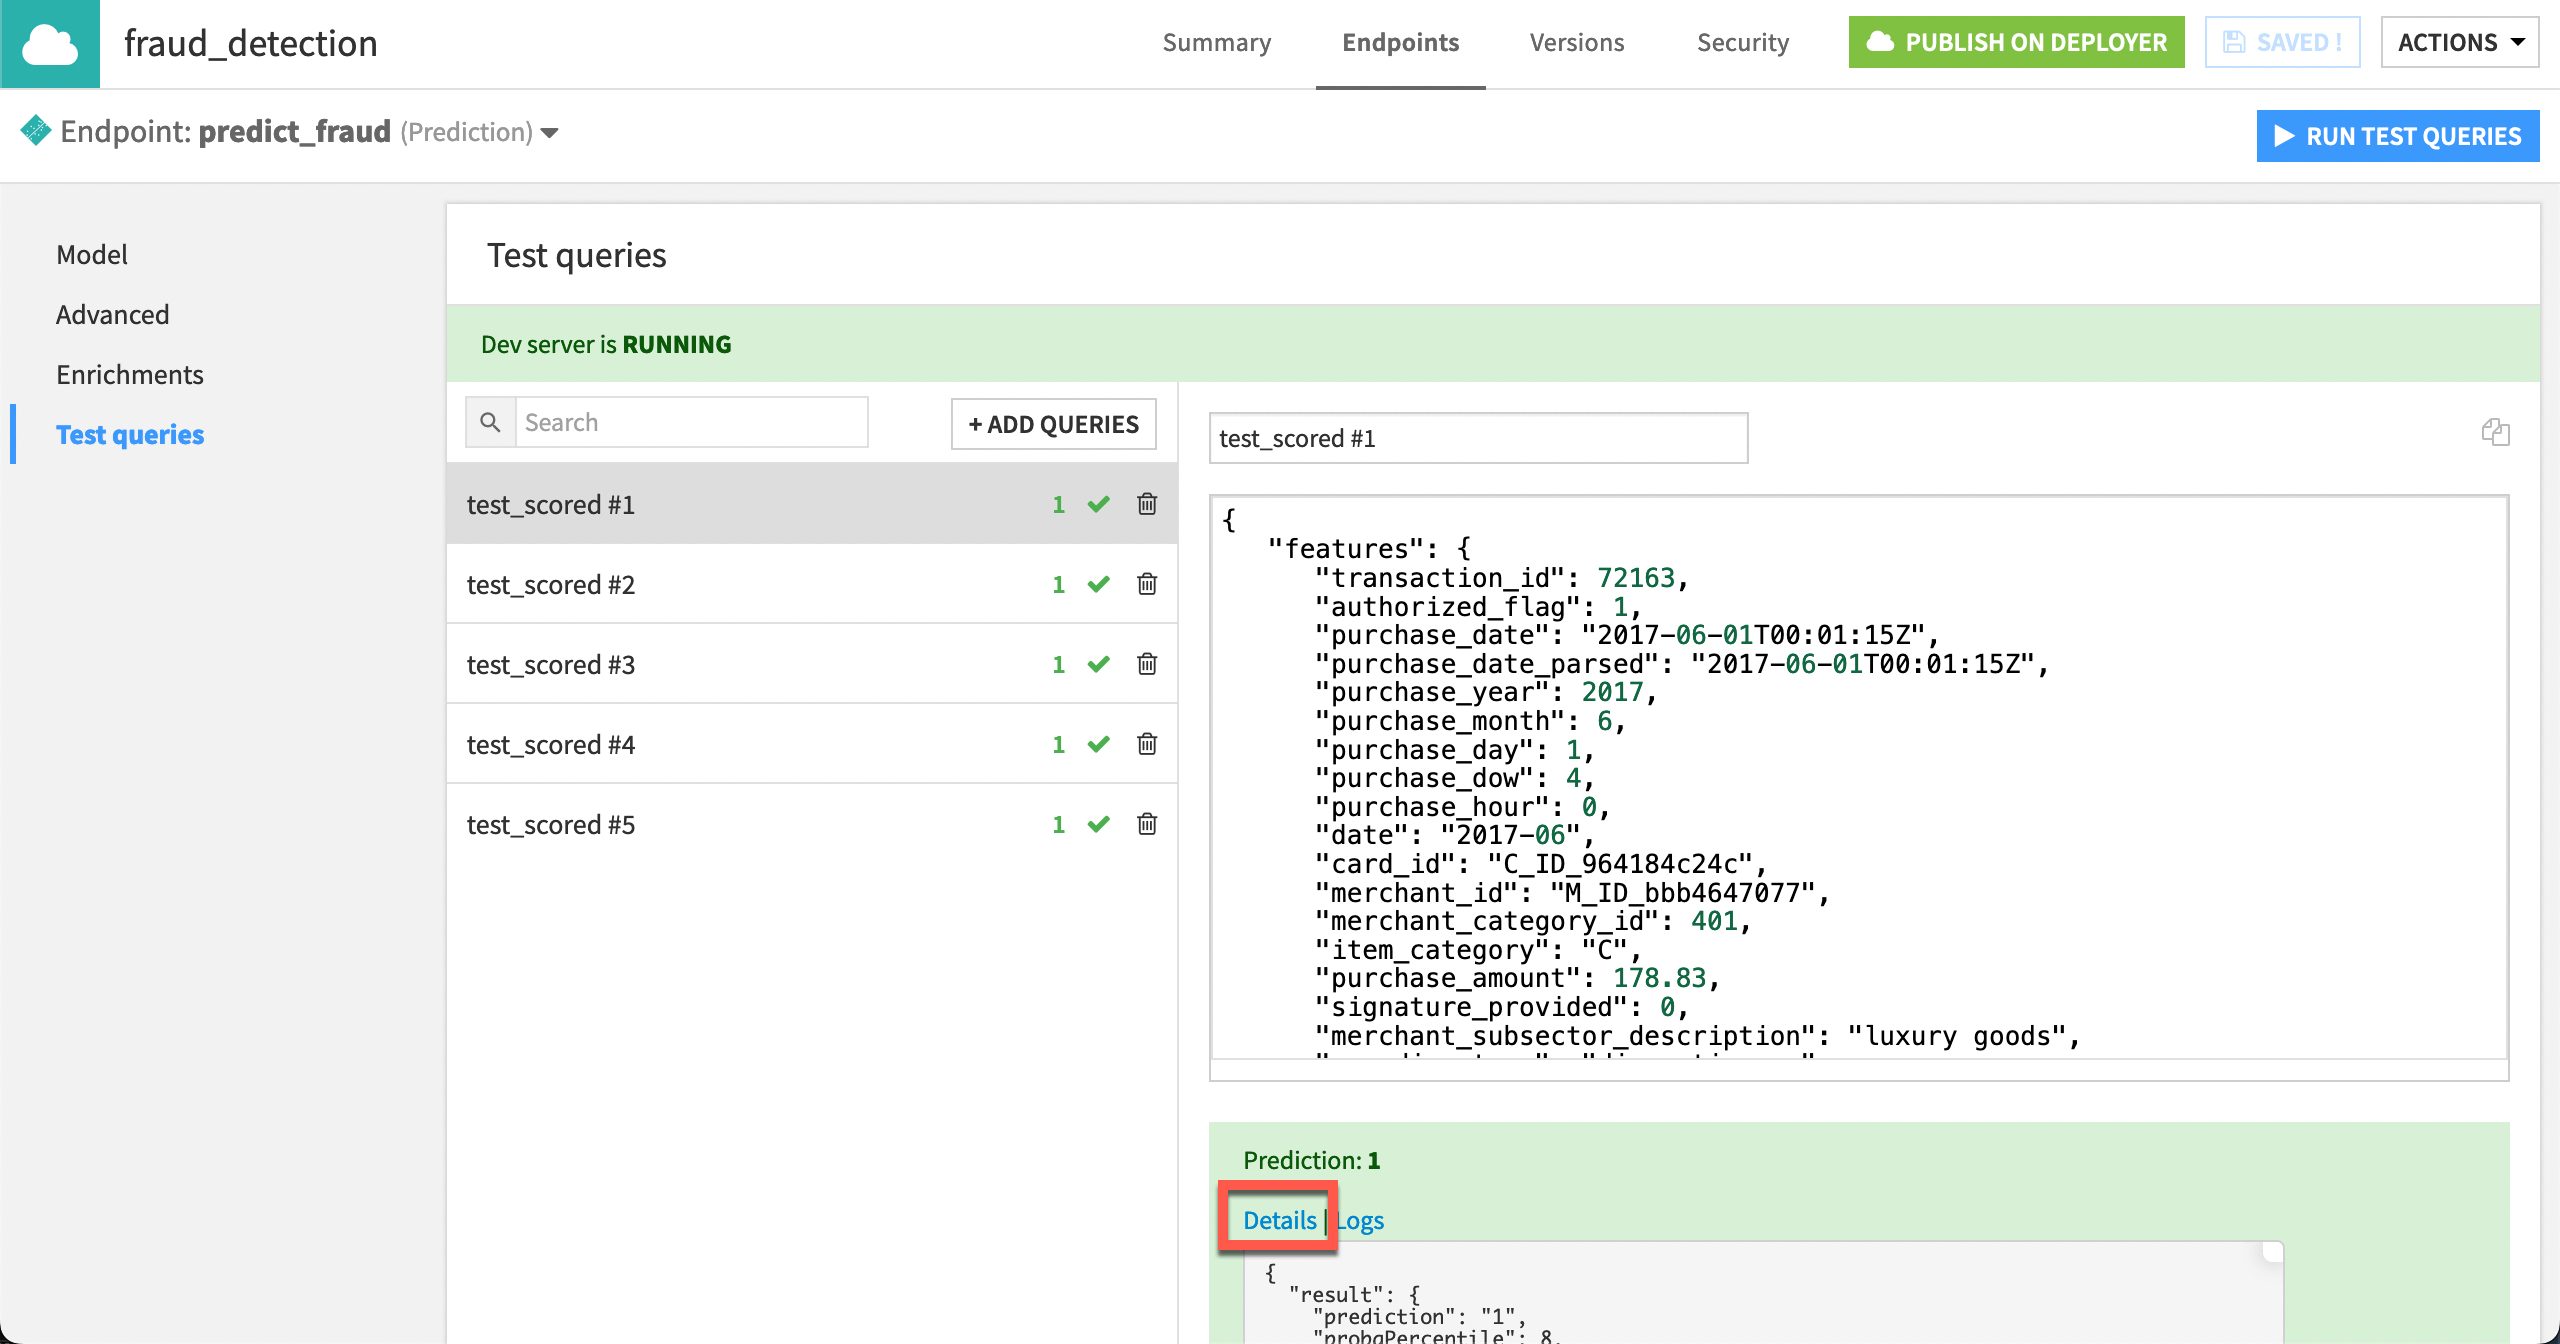Viewport: 2560px width, 1344px height.
Task: Click the green checkmark beside test_scored #4
Action: click(1098, 743)
